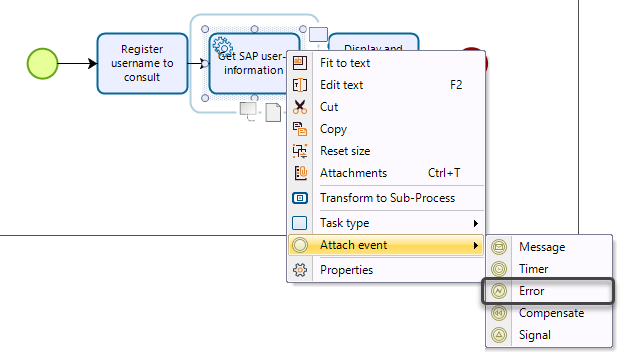Click the grey annotation shape icon below task
This screenshot has height=361, width=628.
248,111
